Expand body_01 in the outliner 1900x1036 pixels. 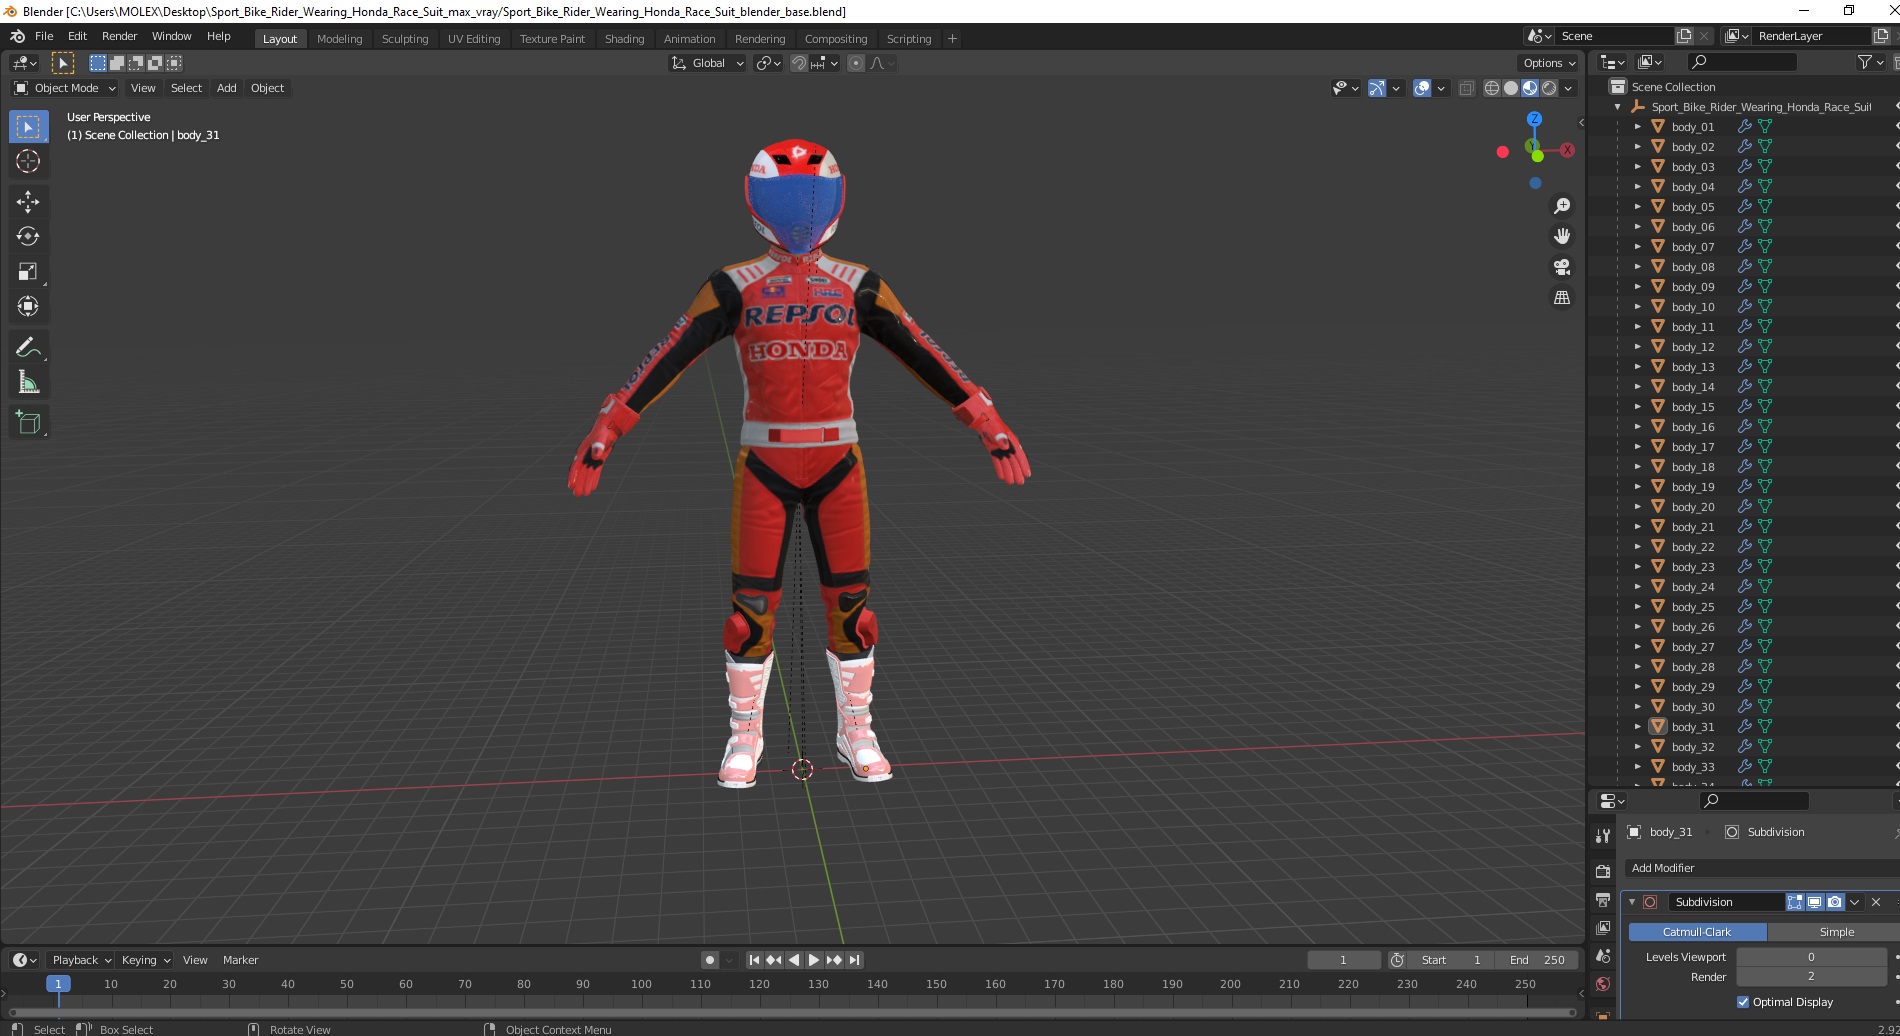pos(1637,127)
